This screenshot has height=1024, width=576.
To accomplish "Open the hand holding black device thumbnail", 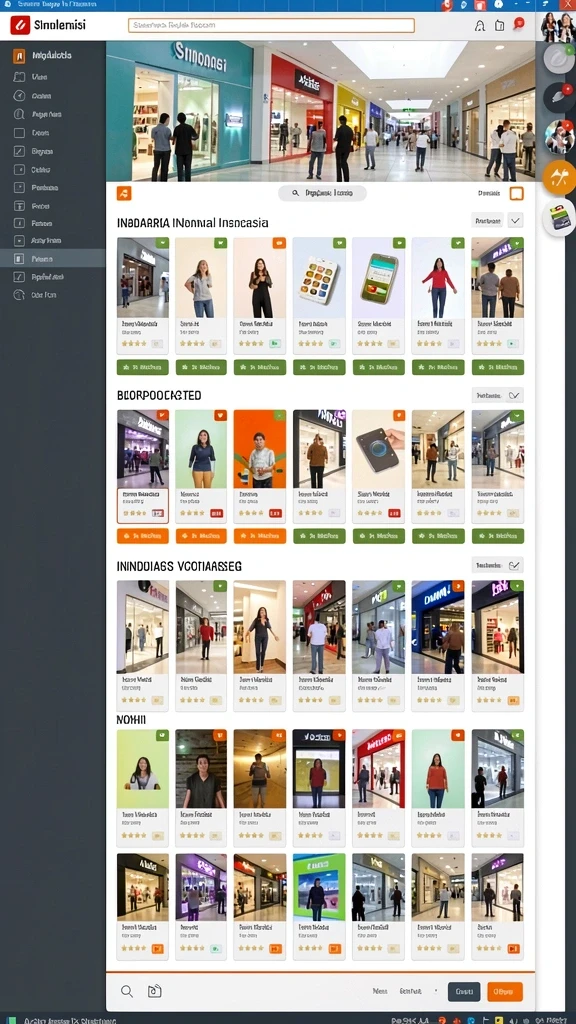I will (379, 449).
